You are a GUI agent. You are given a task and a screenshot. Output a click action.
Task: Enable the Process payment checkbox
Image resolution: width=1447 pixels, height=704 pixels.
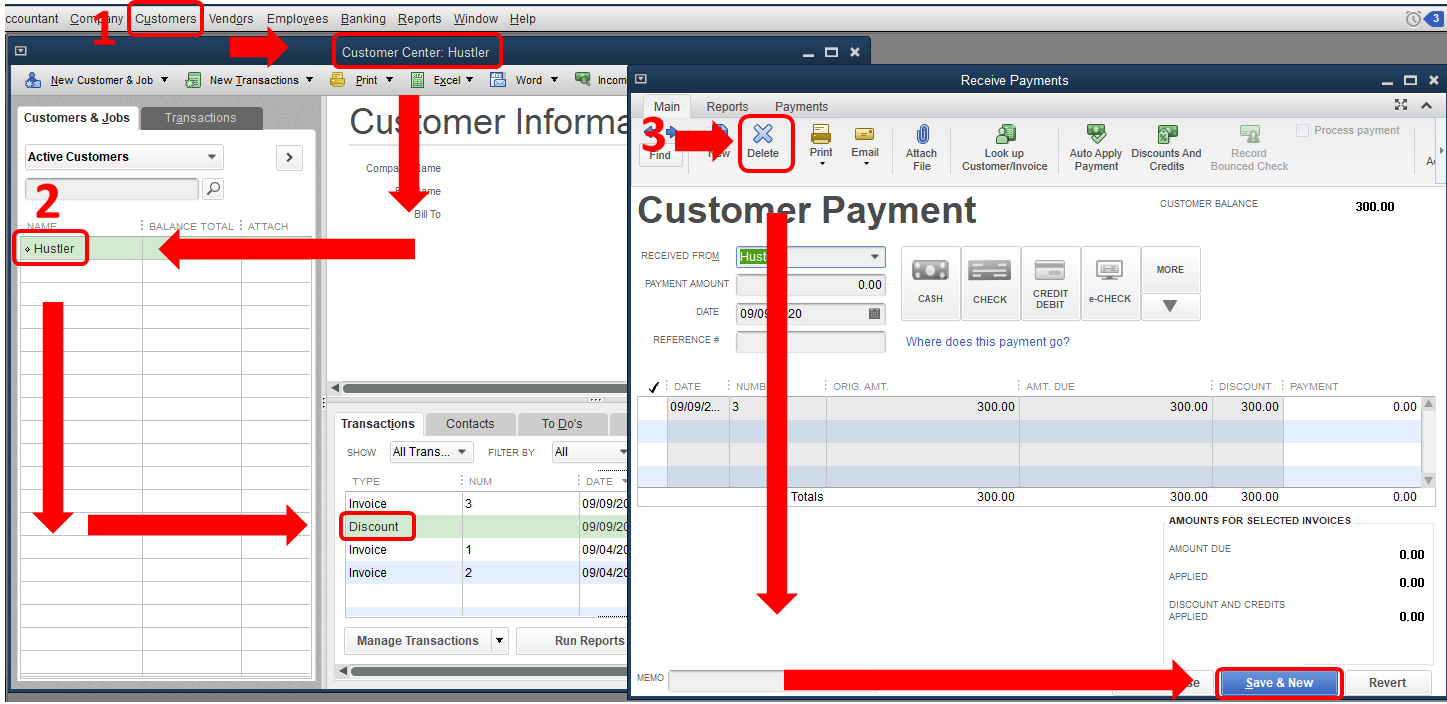point(1301,129)
